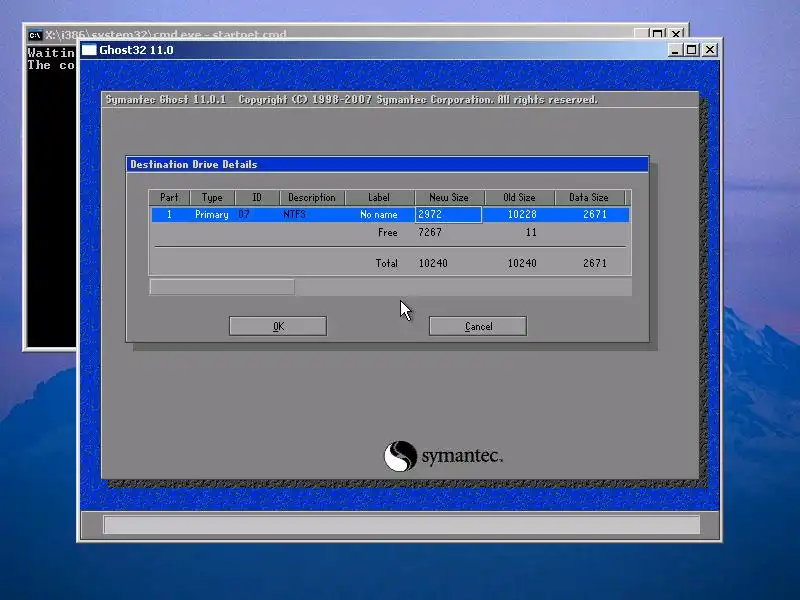This screenshot has height=600, width=800.
Task: Click the Total data size 2671
Action: (x=595, y=263)
